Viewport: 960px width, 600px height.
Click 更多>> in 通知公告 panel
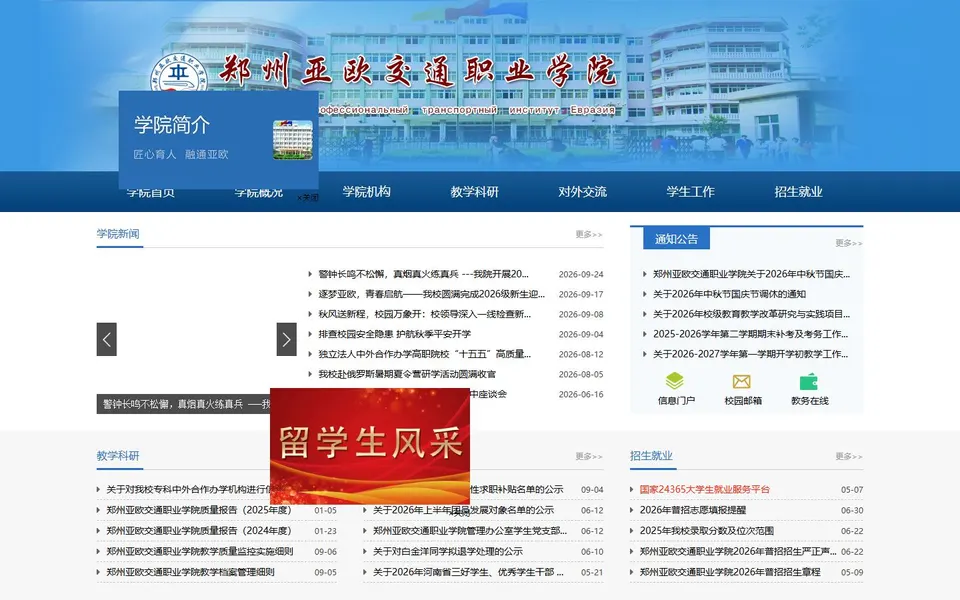849,243
